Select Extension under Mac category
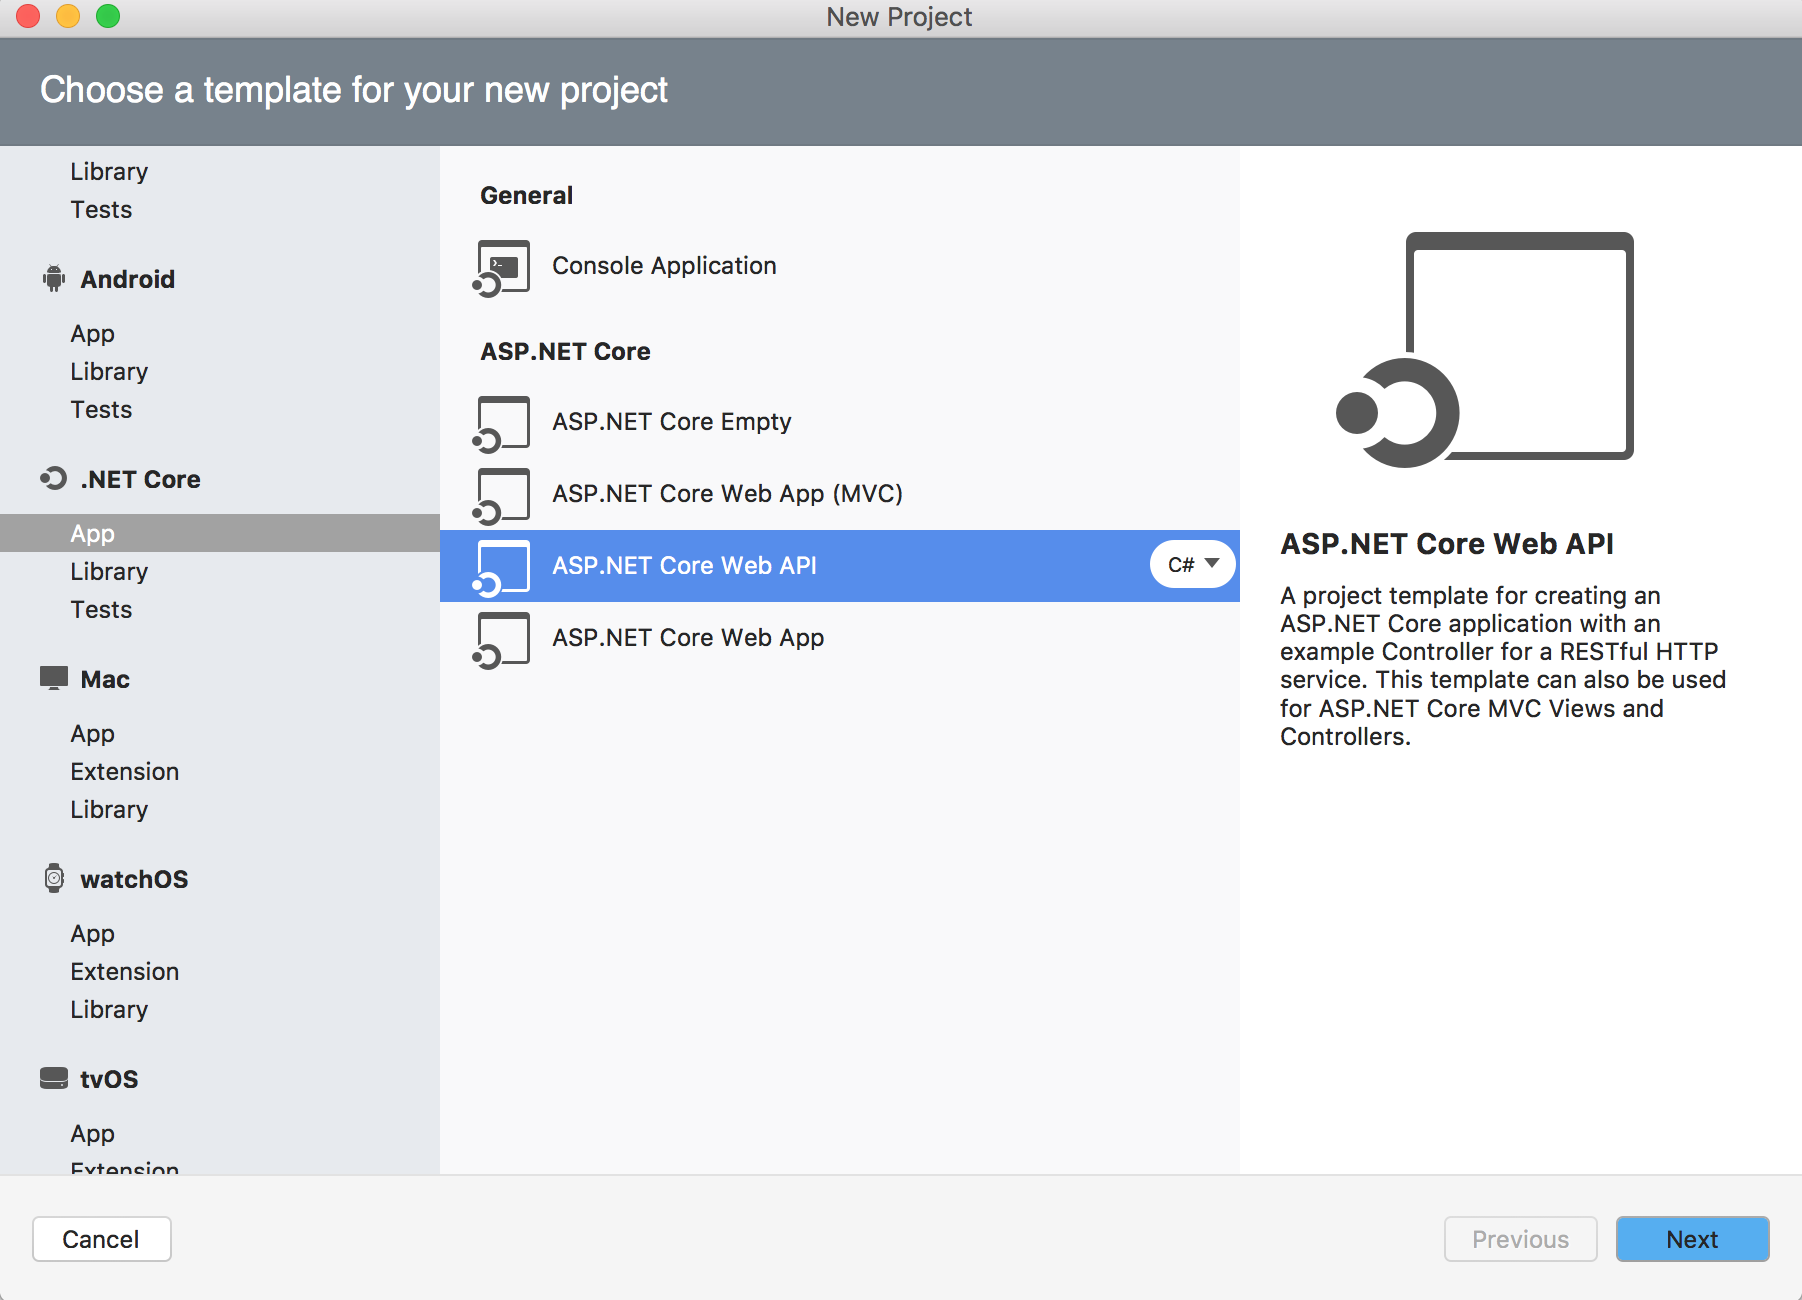1802x1300 pixels. 125,772
